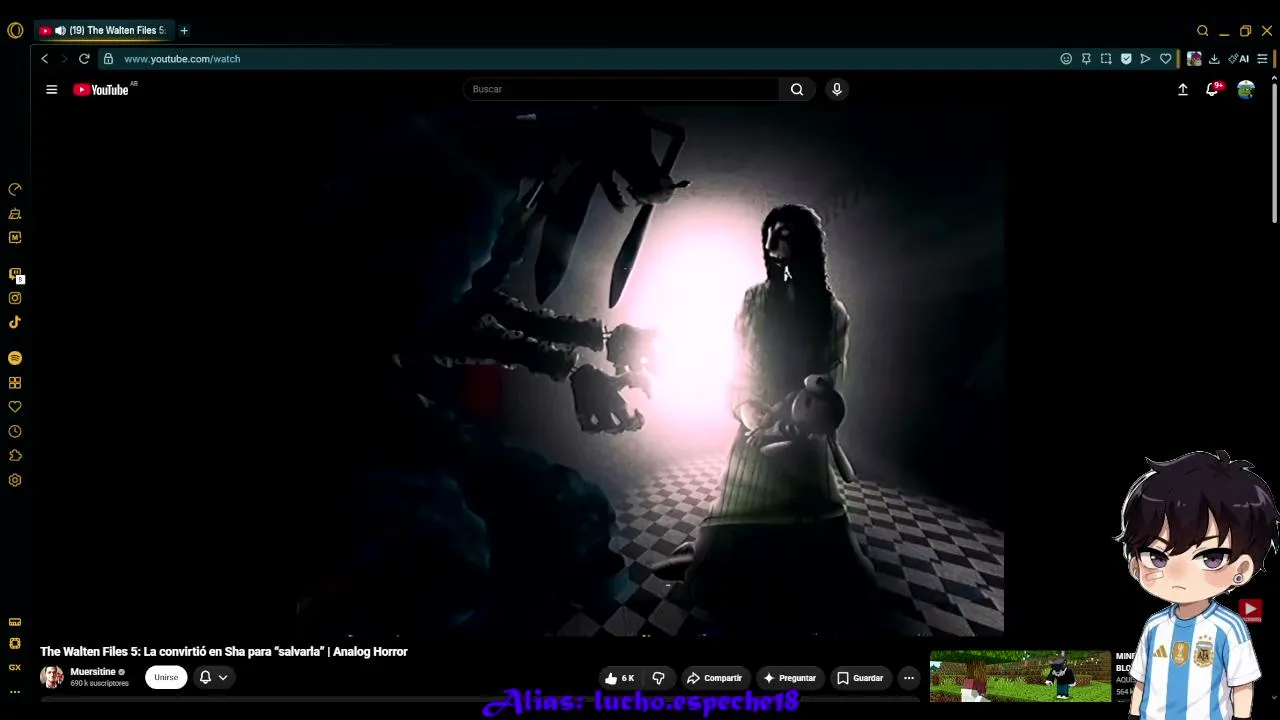Save video with the Guardar button
This screenshot has width=1280, height=720.
point(861,678)
